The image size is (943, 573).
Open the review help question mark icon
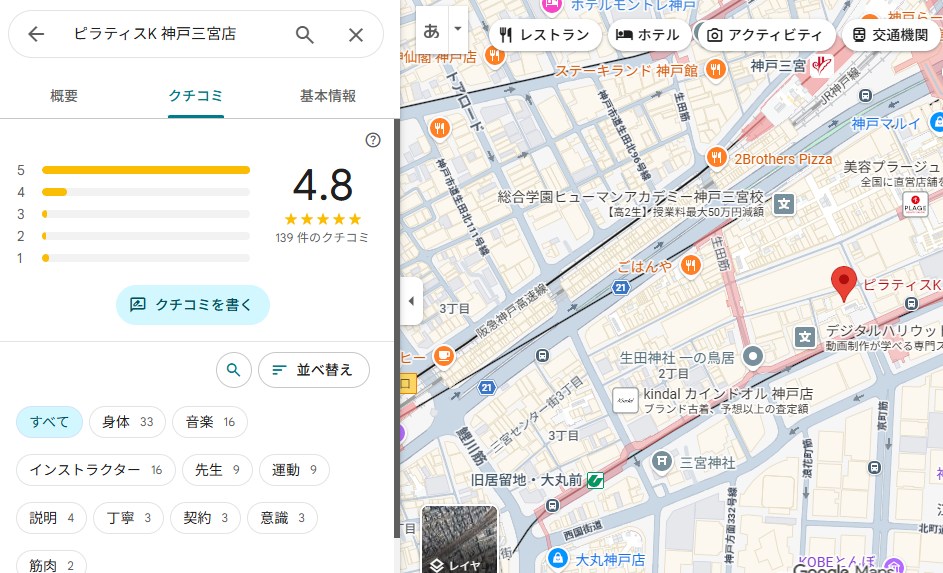pyautogui.click(x=373, y=140)
